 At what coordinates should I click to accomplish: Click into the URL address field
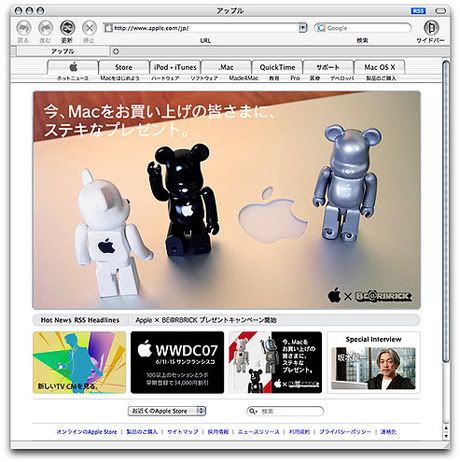pyautogui.click(x=206, y=28)
